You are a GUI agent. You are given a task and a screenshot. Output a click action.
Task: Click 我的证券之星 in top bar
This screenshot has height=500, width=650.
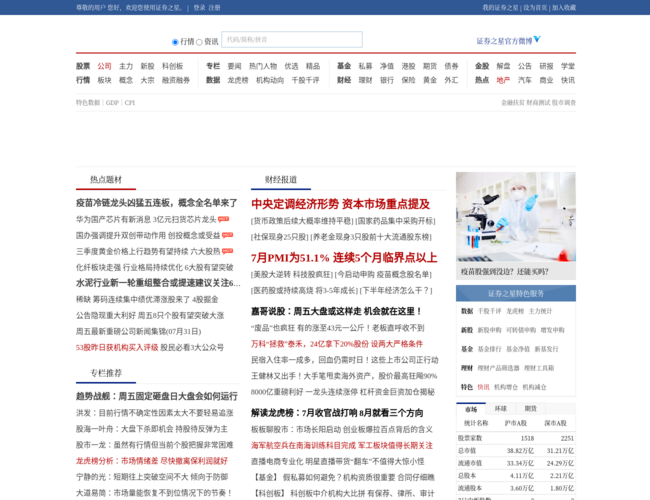coord(500,7)
